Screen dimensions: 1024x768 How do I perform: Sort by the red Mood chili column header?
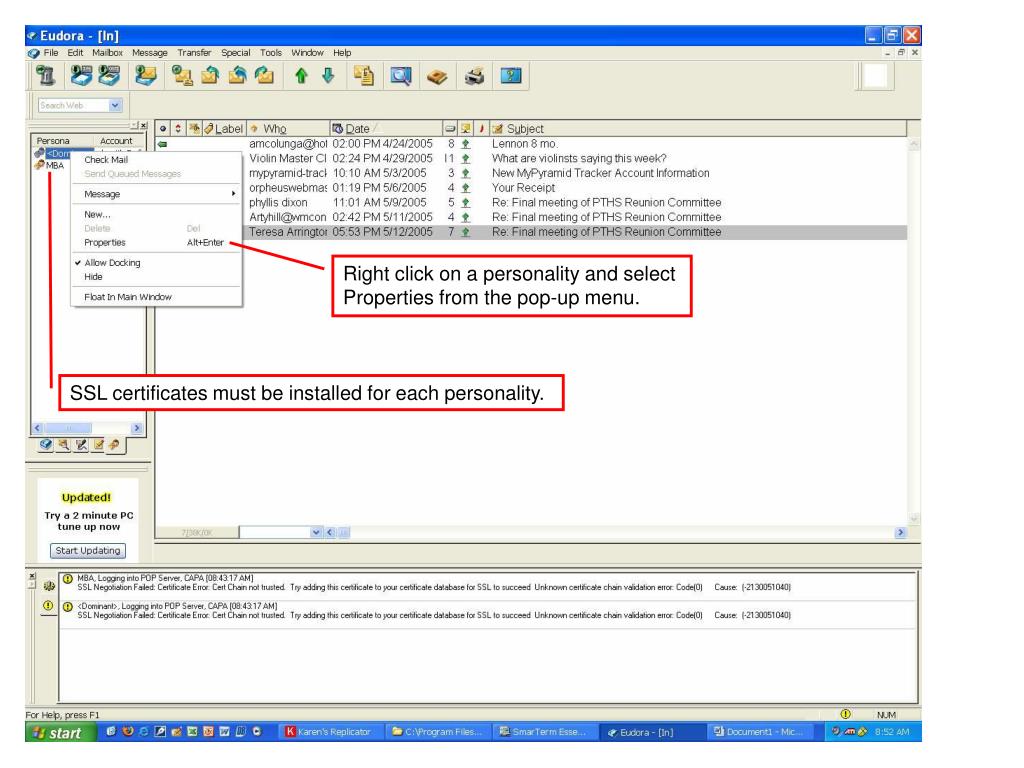(481, 129)
